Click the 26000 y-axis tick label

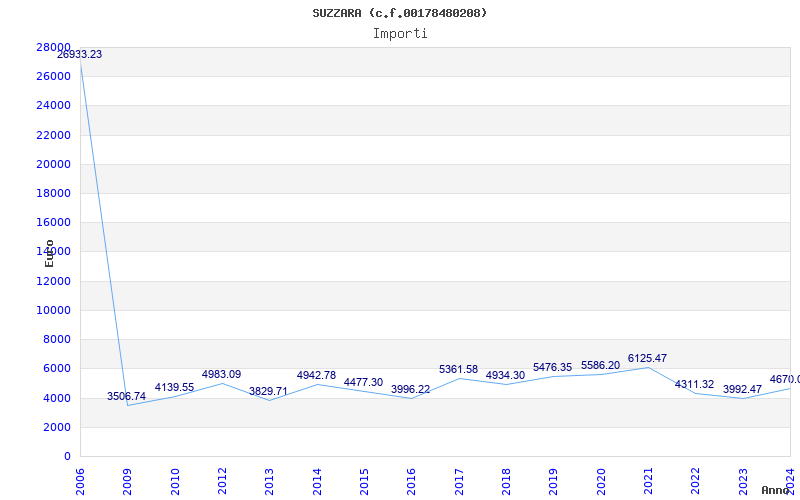[54, 77]
